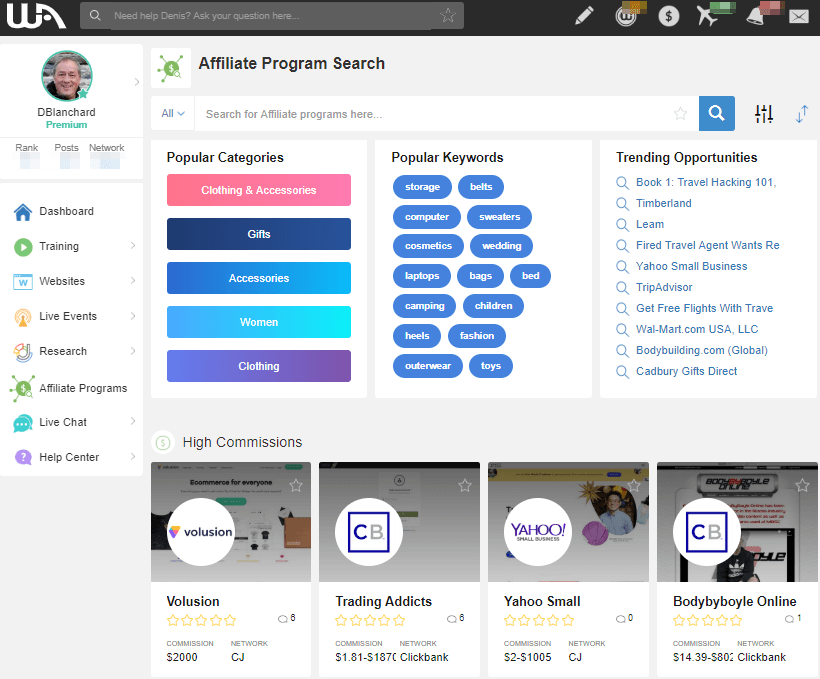This screenshot has height=679, width=820.
Task: Expand the Training submenu arrow
Action: pos(133,246)
